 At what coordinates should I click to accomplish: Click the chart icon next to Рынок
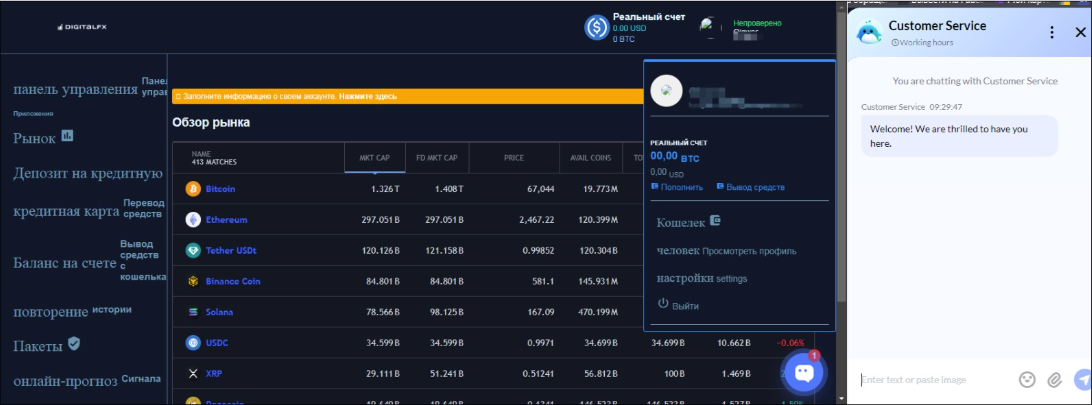pos(67,136)
